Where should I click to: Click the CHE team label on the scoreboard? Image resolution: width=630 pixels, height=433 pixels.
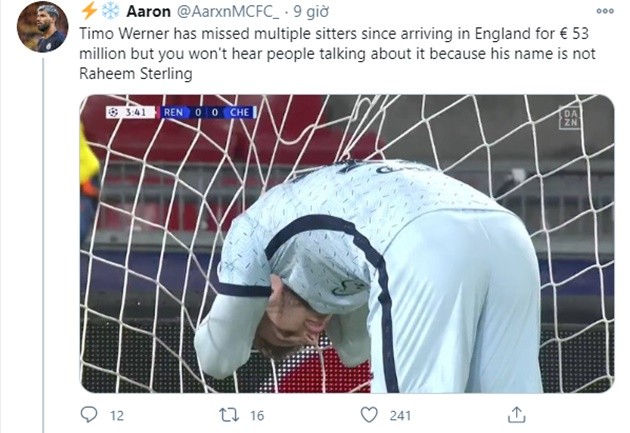point(241,112)
